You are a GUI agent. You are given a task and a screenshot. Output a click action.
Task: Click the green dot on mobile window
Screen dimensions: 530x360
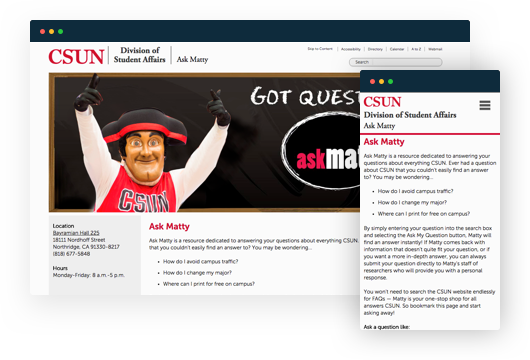(390, 81)
